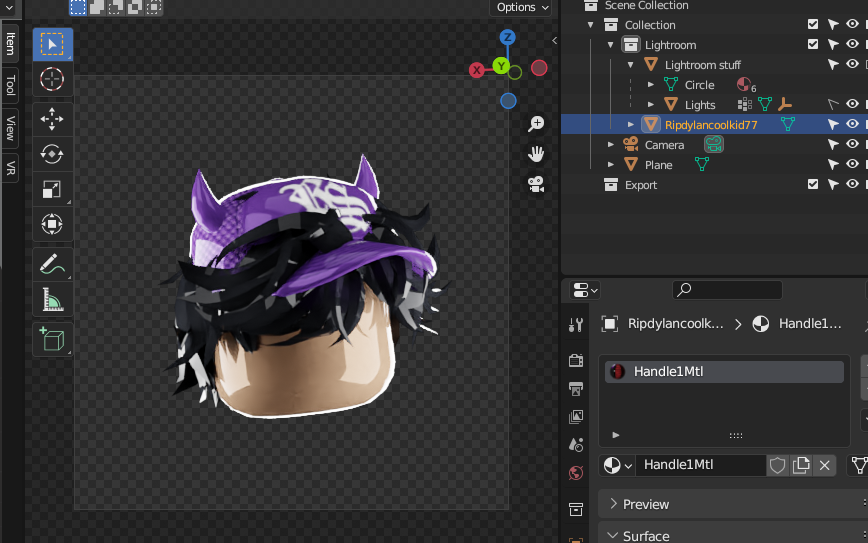Select Export collection in outliner

[x=640, y=185]
